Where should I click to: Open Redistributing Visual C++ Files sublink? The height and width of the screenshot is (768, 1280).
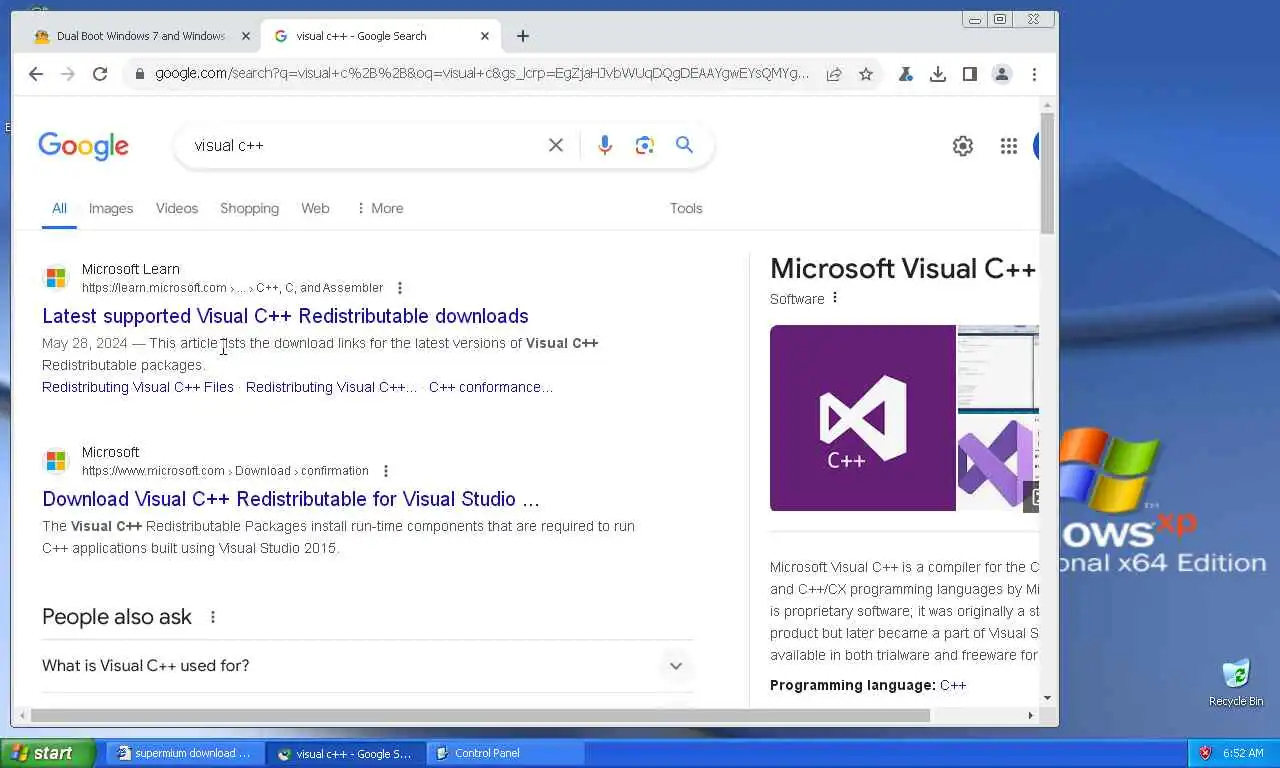(138, 387)
